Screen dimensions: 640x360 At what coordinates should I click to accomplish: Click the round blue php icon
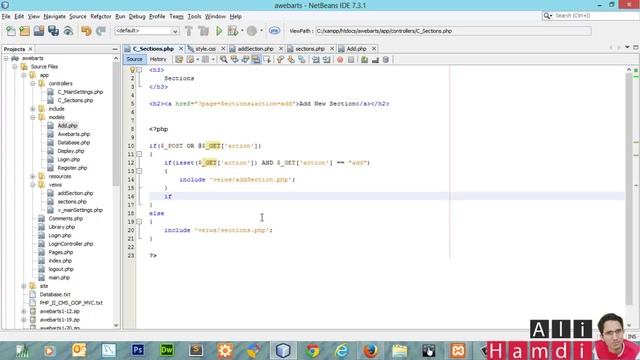pyautogui.click(x=274, y=31)
